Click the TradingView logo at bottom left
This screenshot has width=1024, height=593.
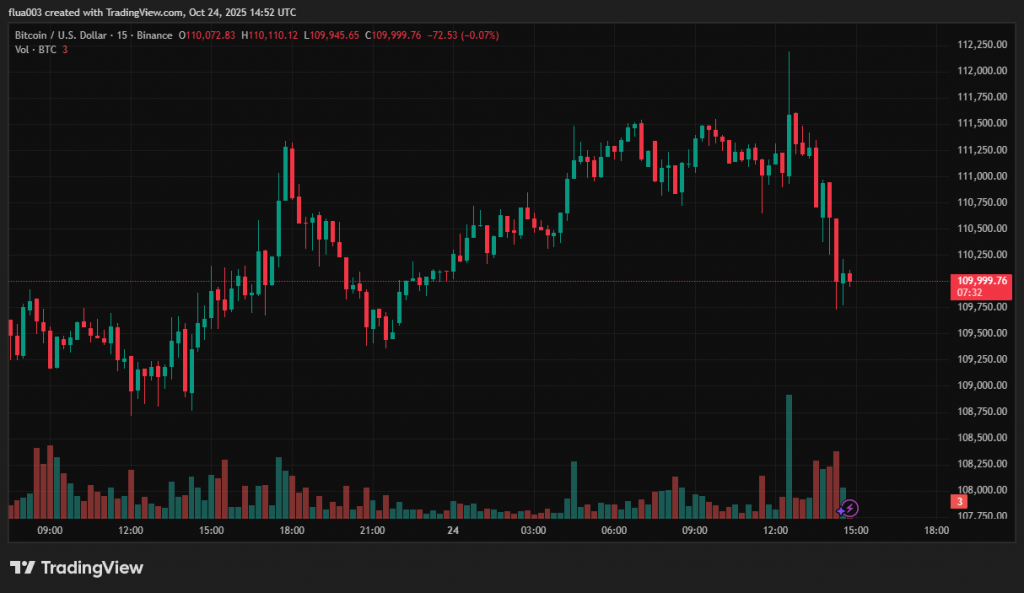pyautogui.click(x=77, y=568)
